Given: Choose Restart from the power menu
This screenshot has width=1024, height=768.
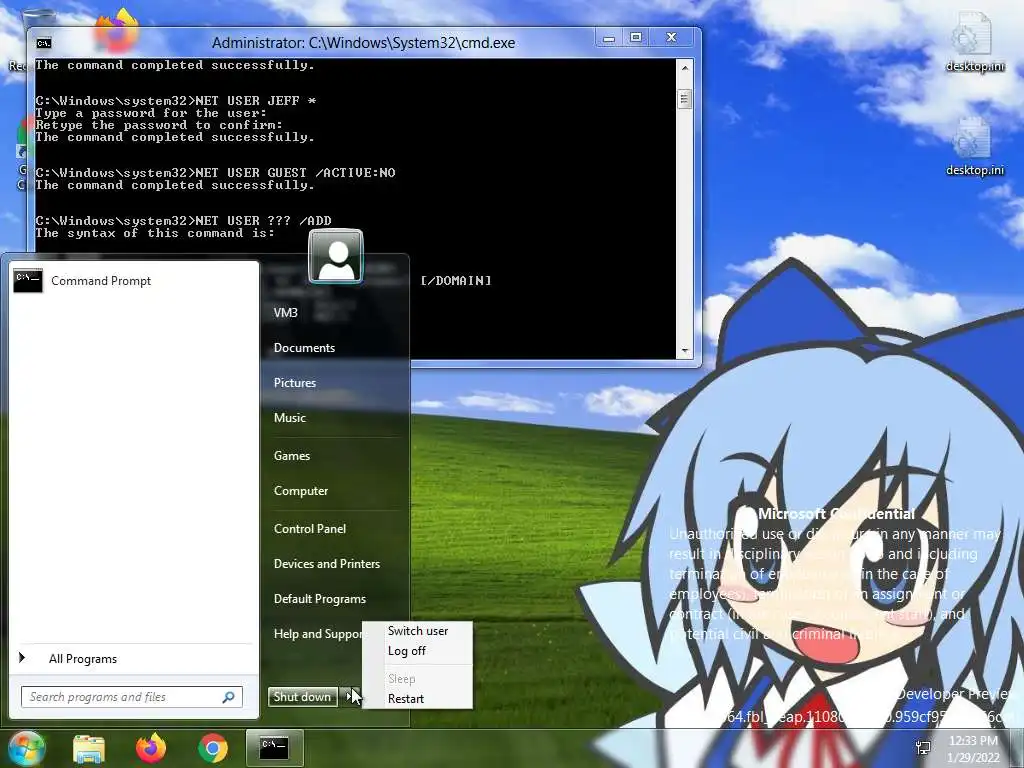Looking at the screenshot, I should [406, 699].
